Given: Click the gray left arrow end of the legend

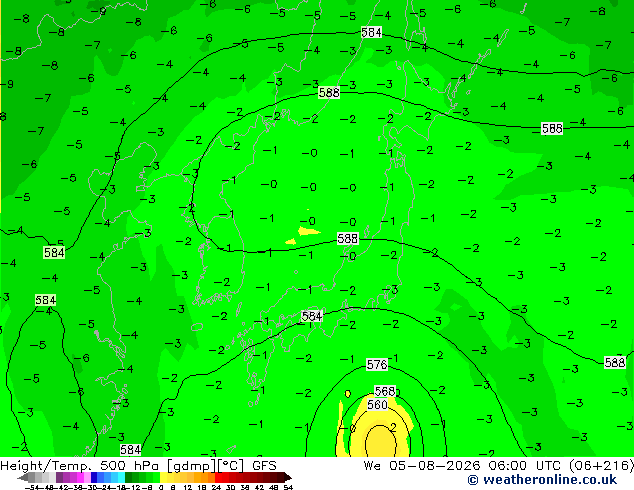Looking at the screenshot, I should 23,477.
